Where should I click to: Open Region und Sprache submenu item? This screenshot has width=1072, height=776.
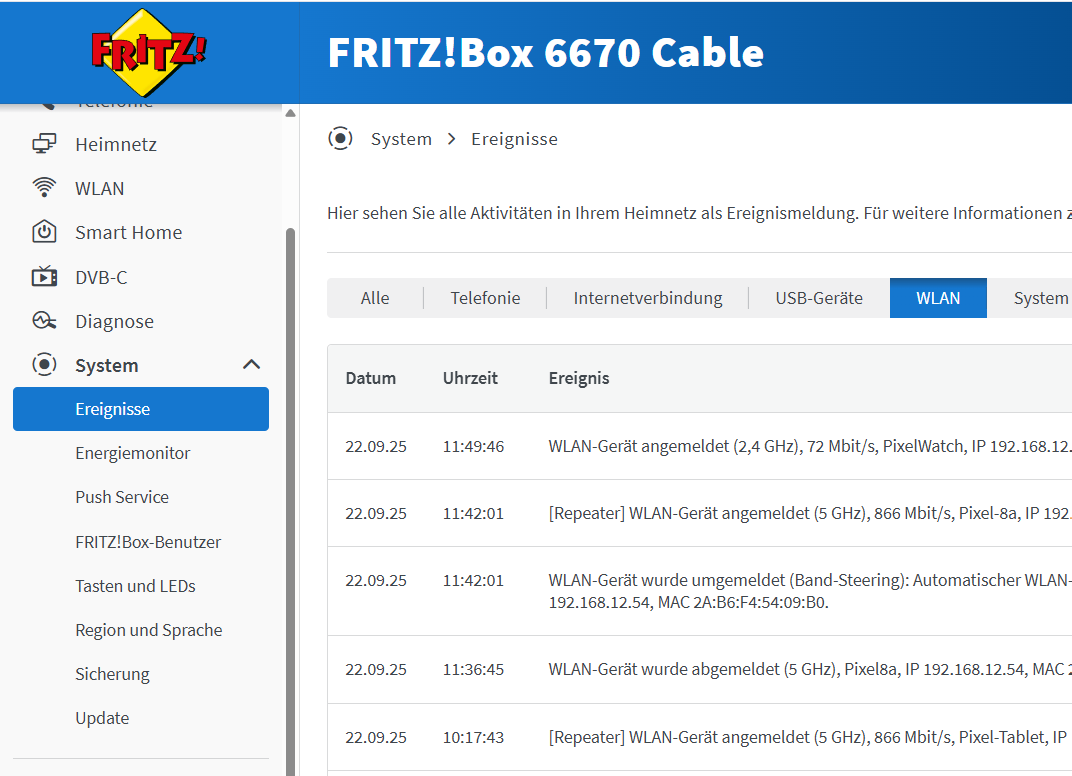tap(148, 630)
